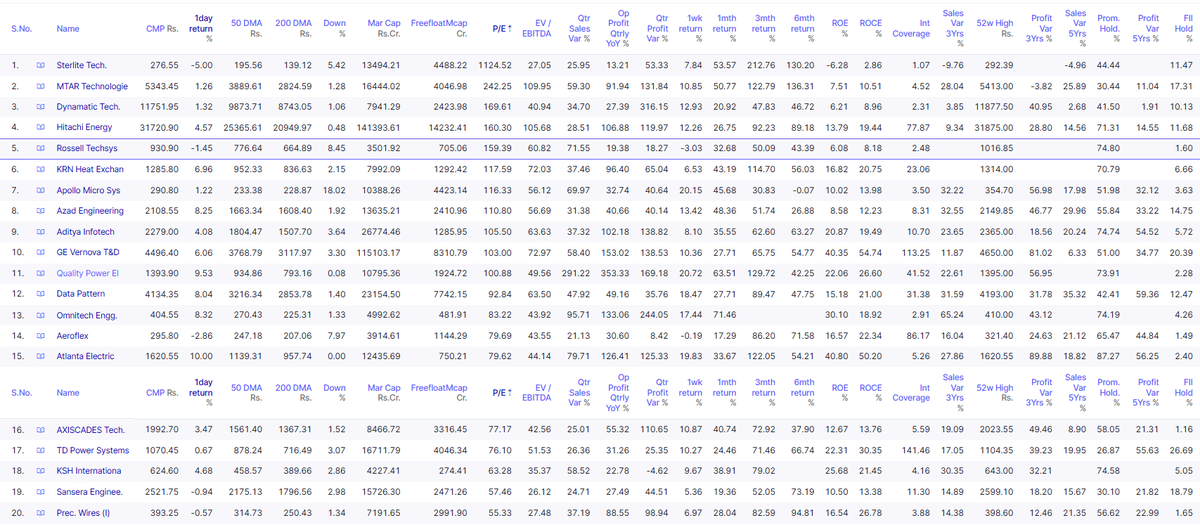
Task: Sort by P/E in header above Sterlite Tech.
Action: point(500,29)
